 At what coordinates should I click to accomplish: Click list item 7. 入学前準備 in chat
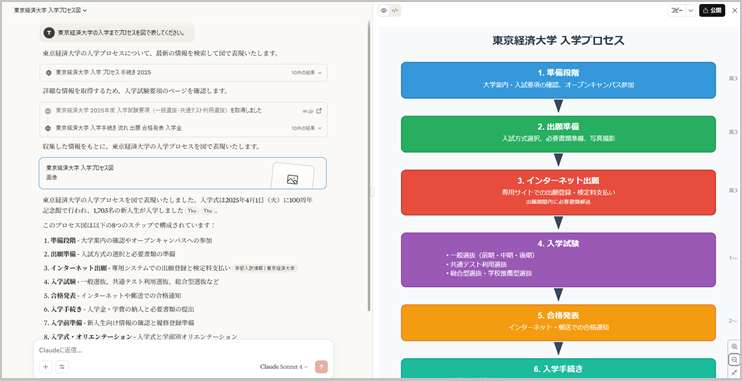coord(119,323)
